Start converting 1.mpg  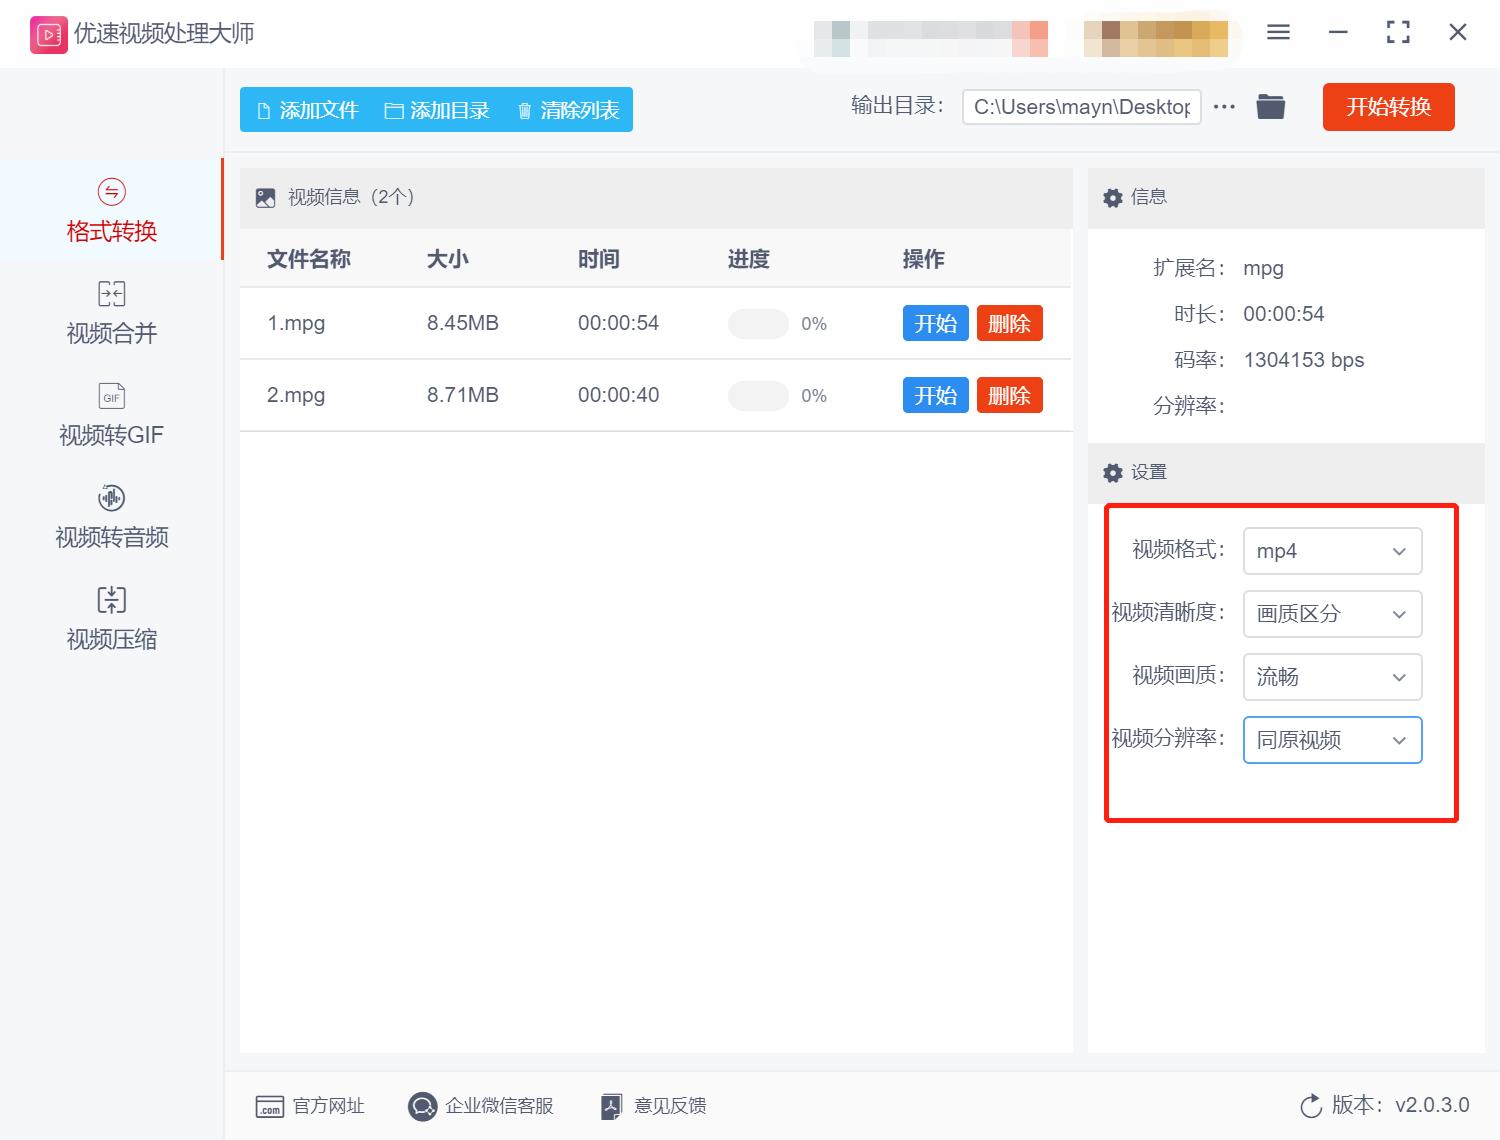(x=935, y=323)
